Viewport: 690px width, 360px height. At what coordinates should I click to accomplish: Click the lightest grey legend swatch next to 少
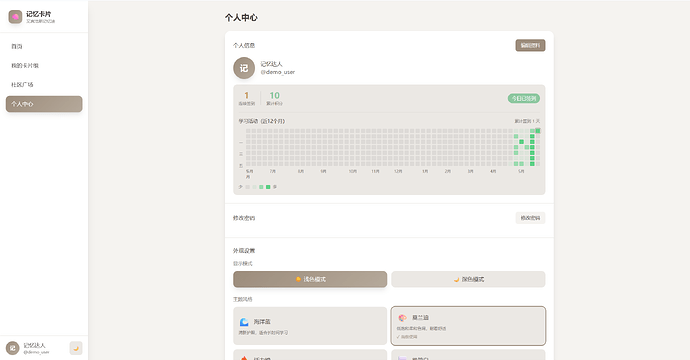[247, 187]
